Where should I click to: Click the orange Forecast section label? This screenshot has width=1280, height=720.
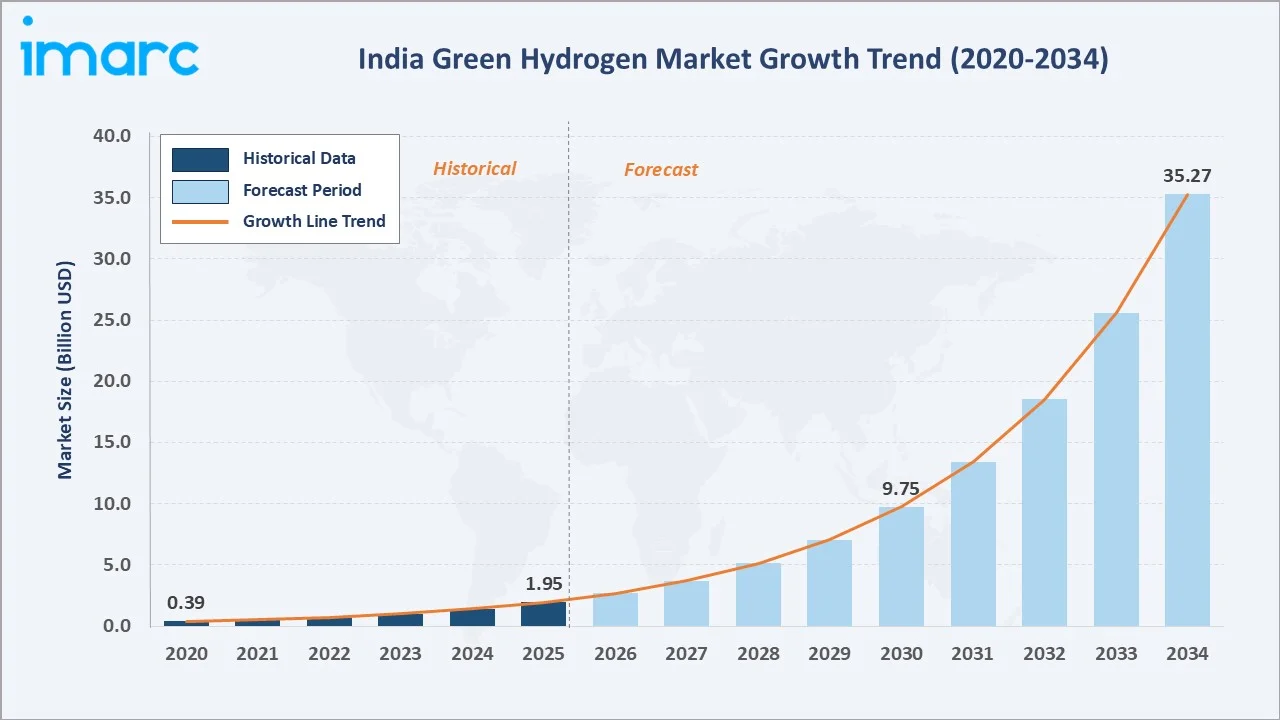coord(661,169)
